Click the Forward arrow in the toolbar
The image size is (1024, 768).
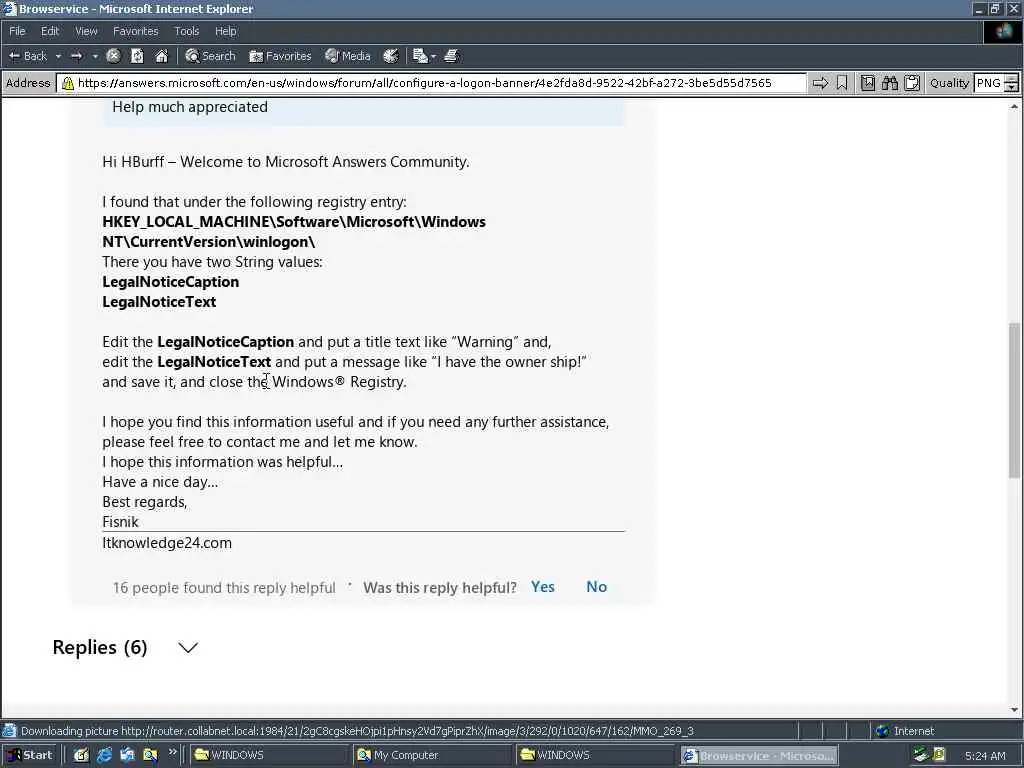76,56
